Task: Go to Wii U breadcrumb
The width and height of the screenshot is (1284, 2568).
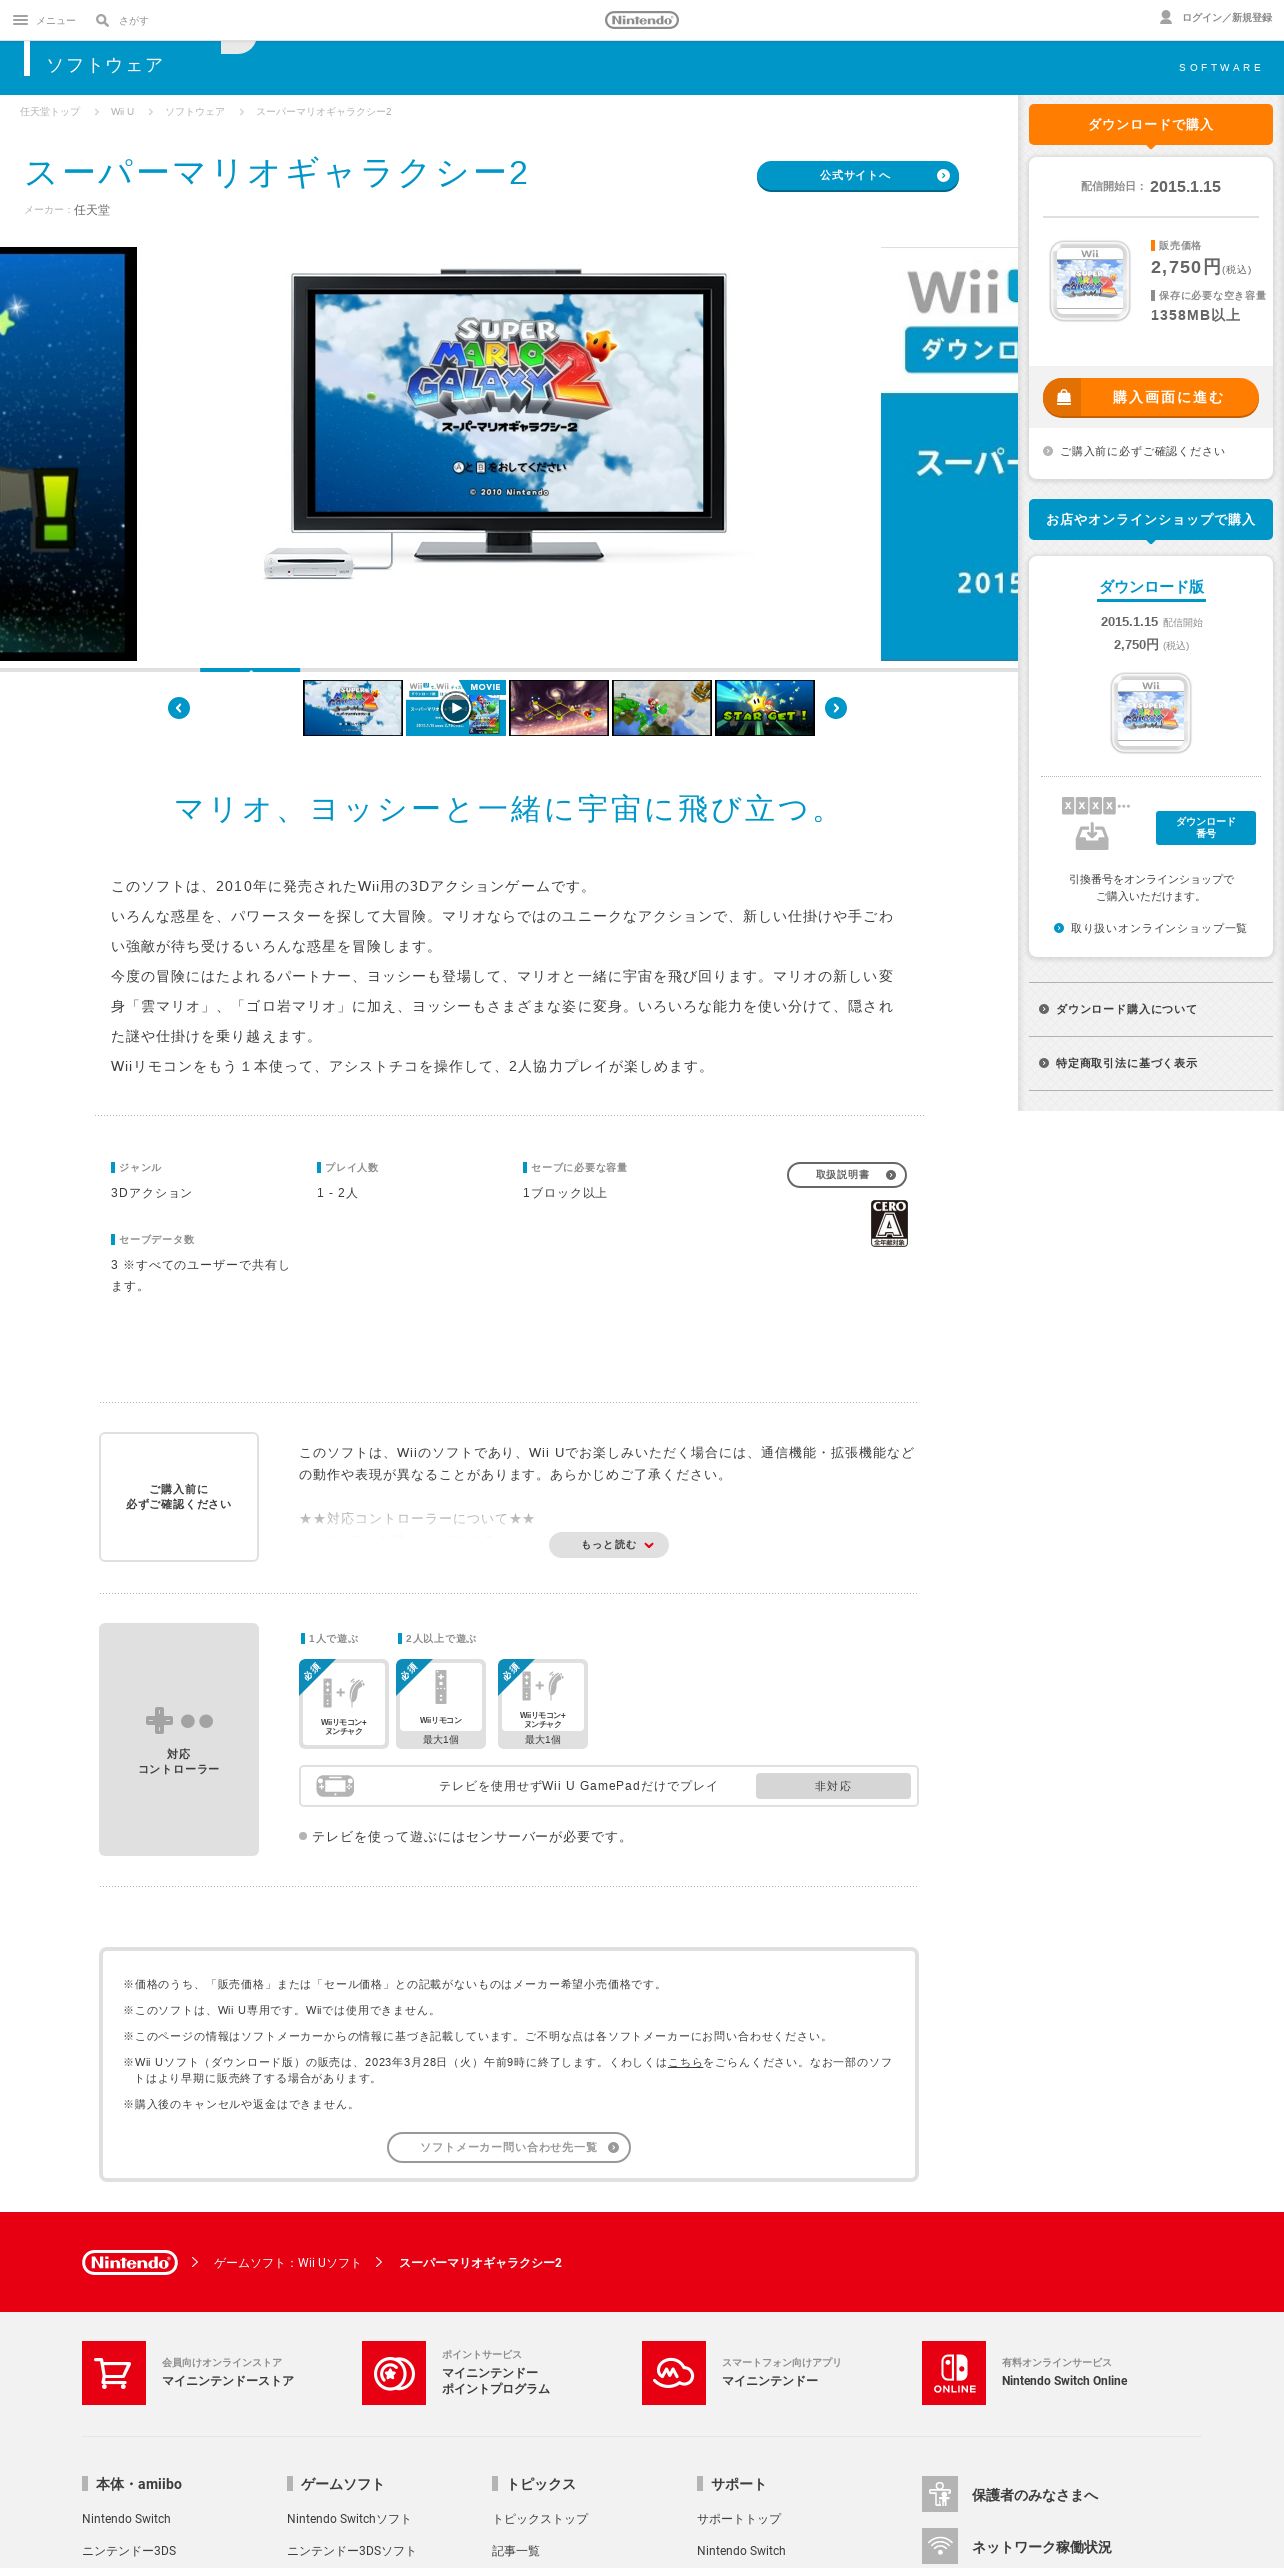Action: tap(122, 112)
